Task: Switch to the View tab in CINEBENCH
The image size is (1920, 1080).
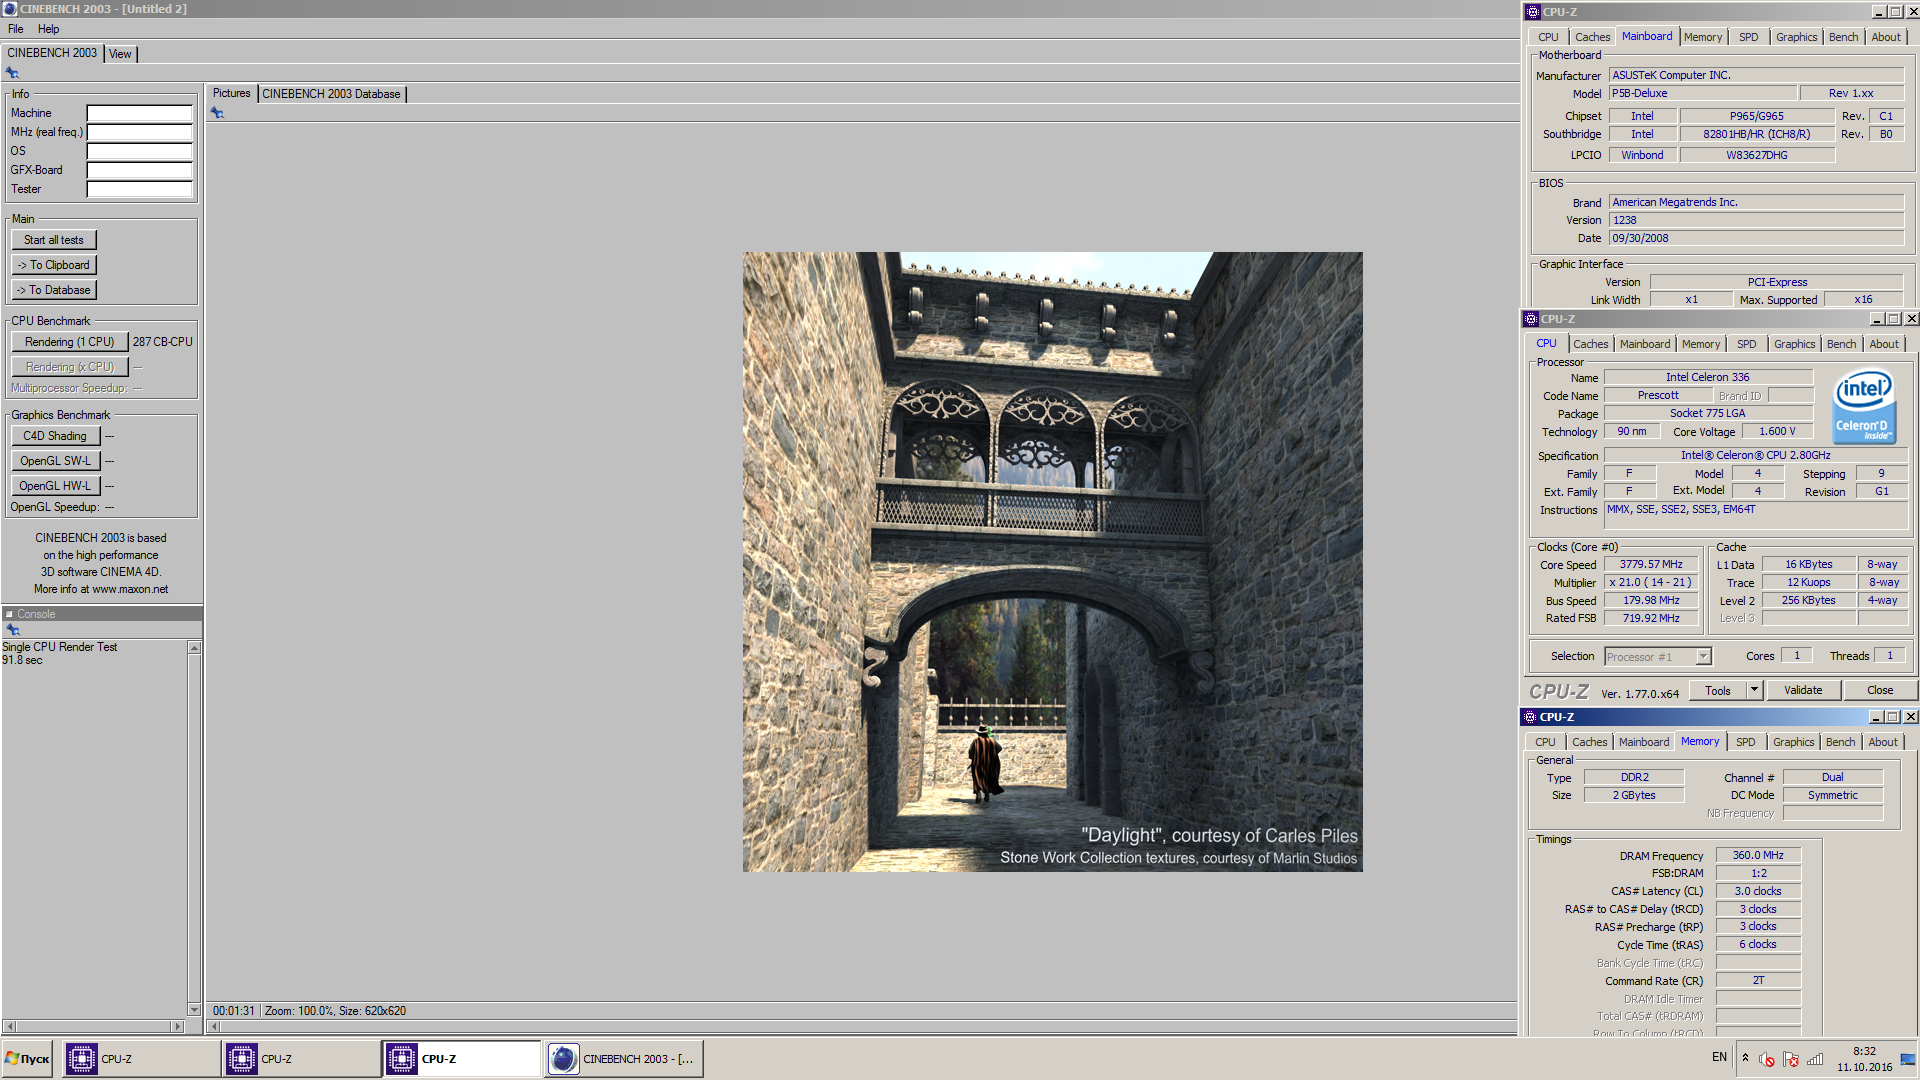Action: click(x=120, y=54)
